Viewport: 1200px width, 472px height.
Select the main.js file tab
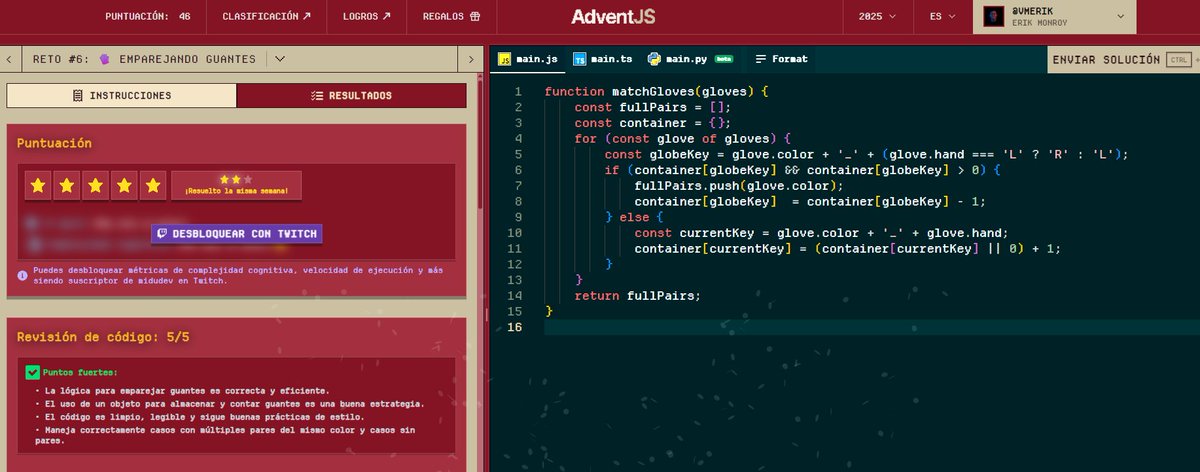click(x=528, y=59)
